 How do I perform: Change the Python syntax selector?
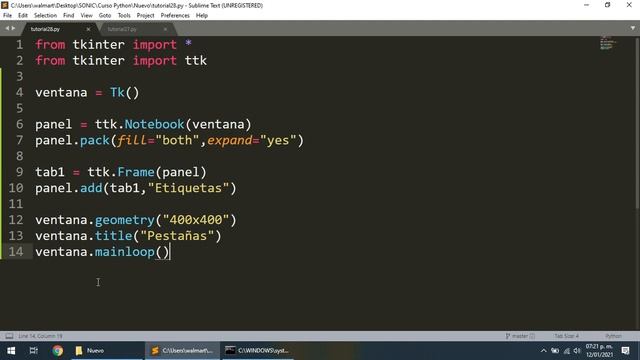pyautogui.click(x=613, y=336)
